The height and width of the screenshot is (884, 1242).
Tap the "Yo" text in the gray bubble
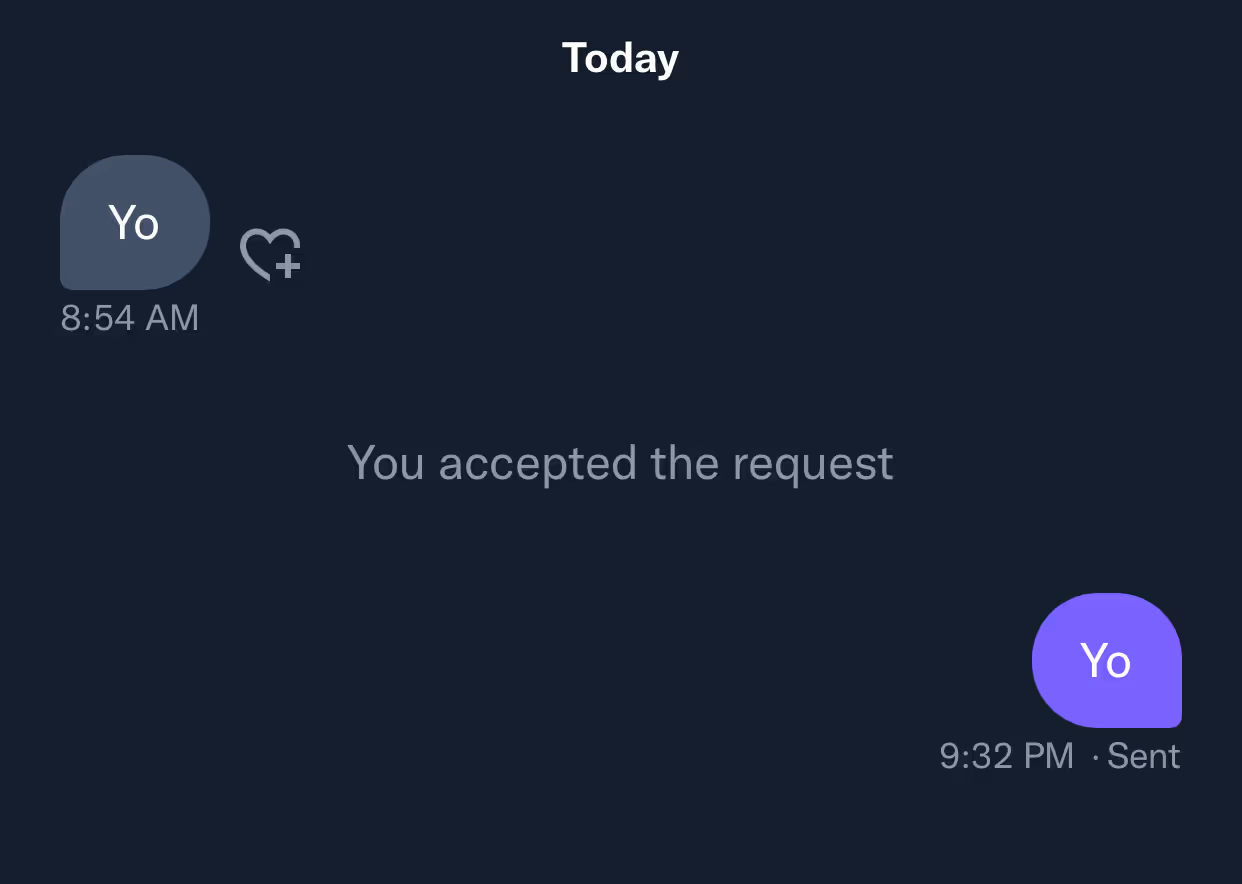click(134, 222)
